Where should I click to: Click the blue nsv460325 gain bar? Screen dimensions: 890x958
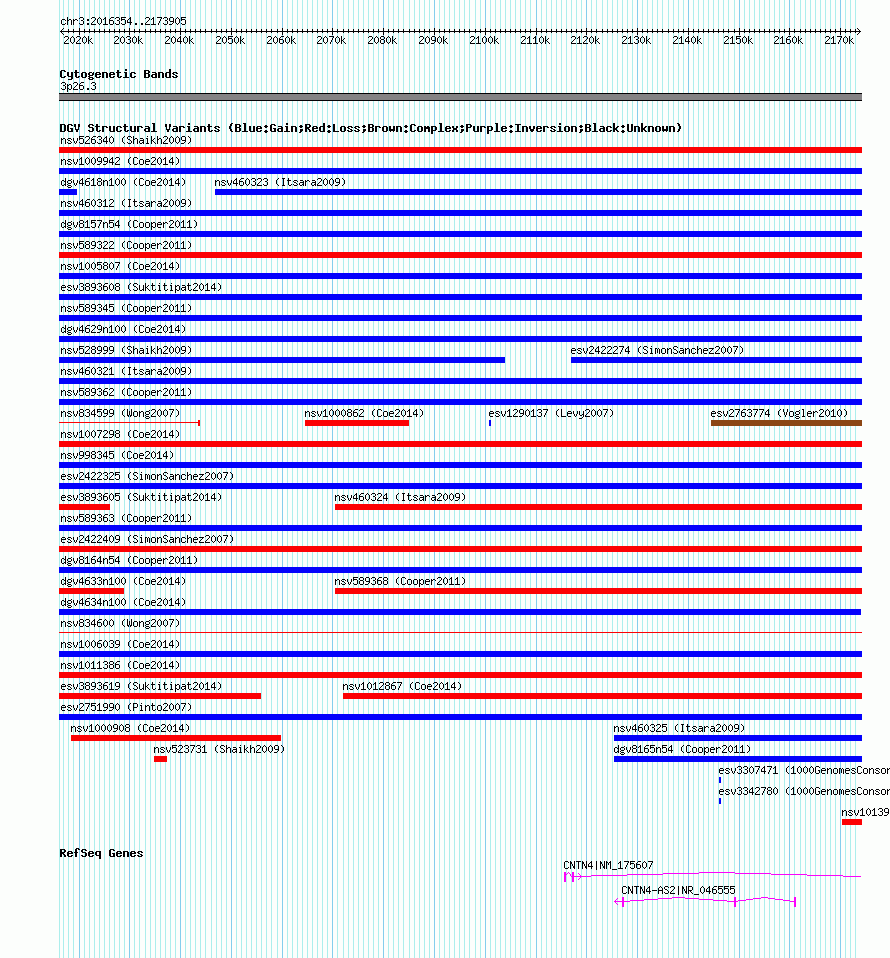[738, 738]
